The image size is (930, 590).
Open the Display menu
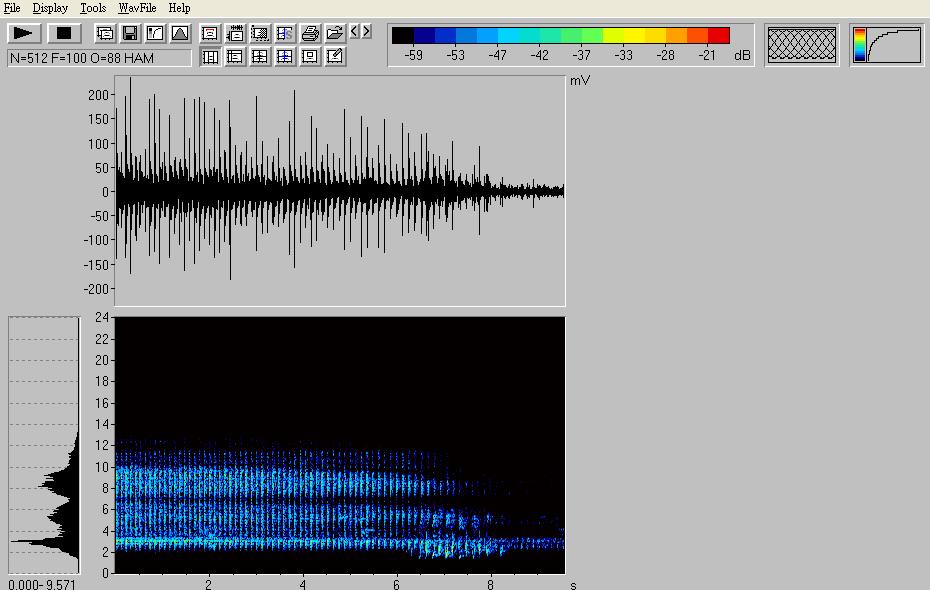50,8
